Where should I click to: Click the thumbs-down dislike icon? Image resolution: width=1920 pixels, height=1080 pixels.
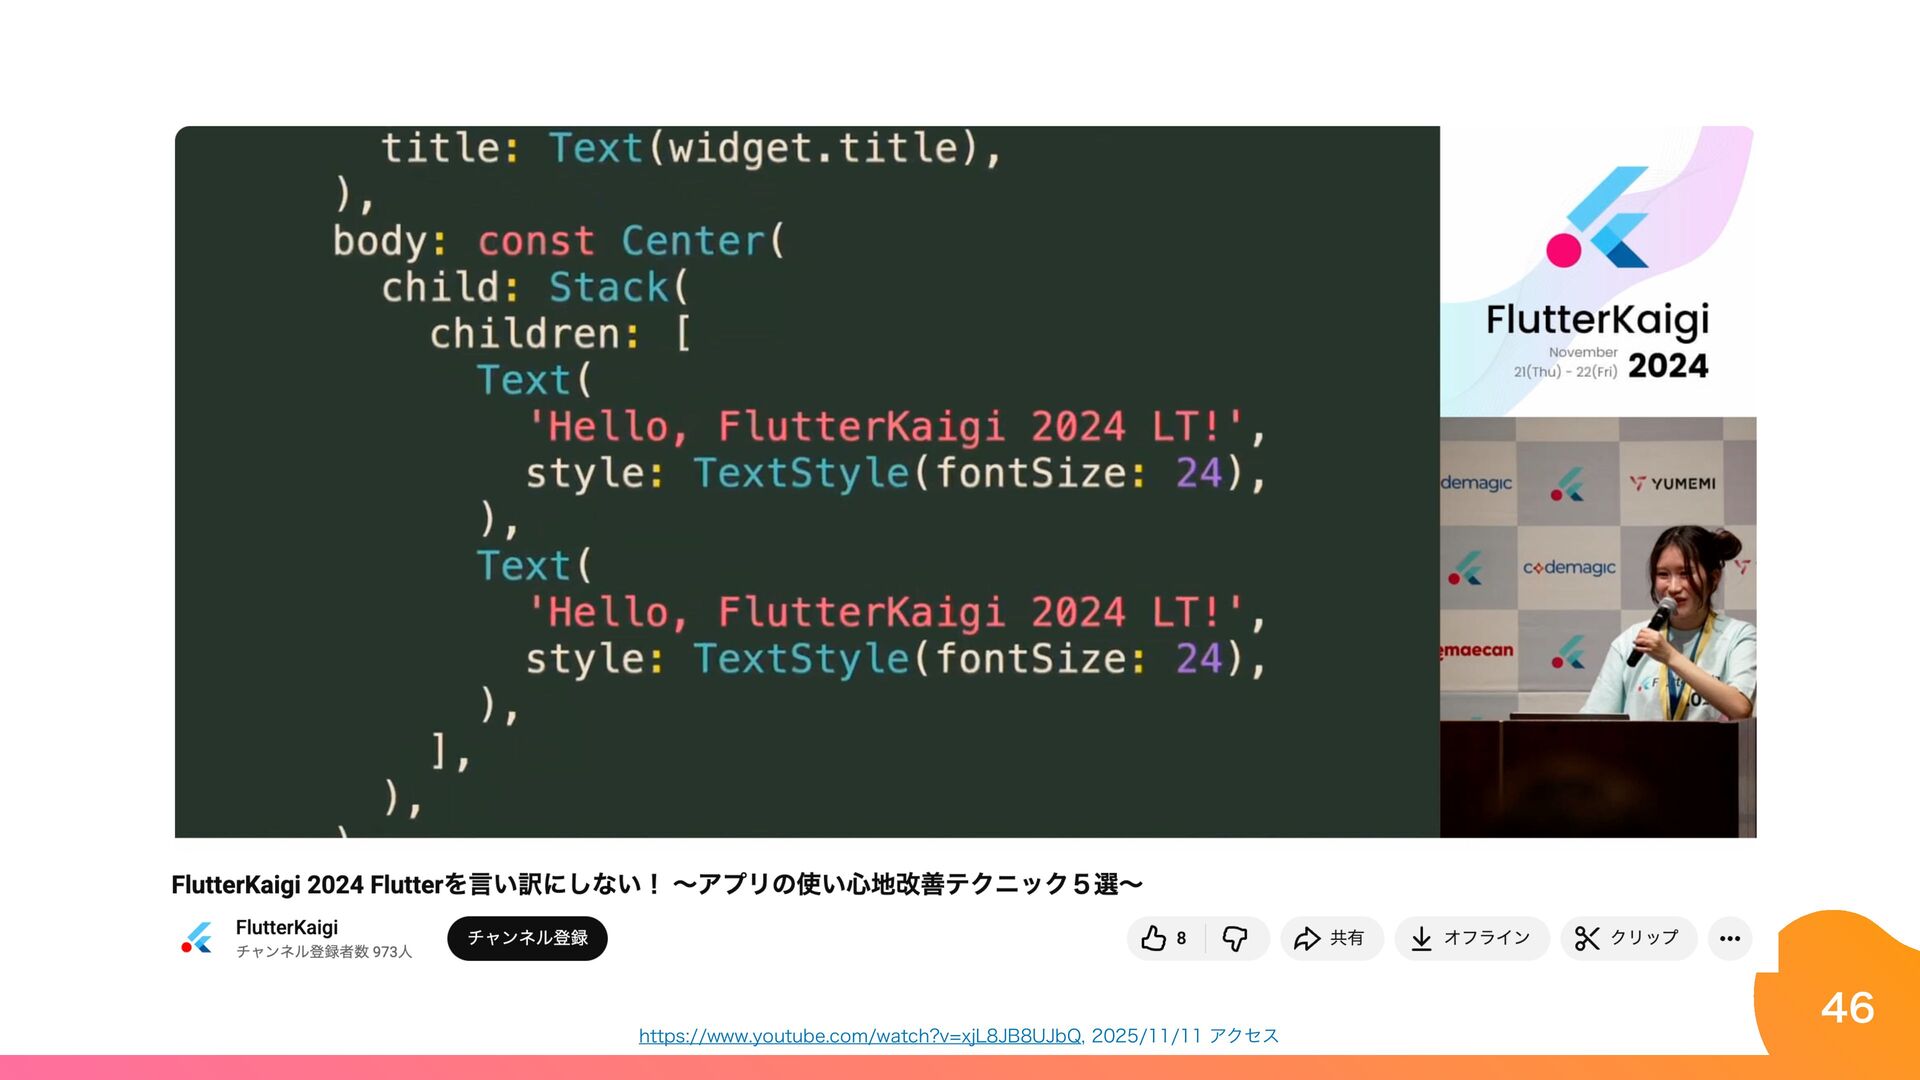point(1235,938)
